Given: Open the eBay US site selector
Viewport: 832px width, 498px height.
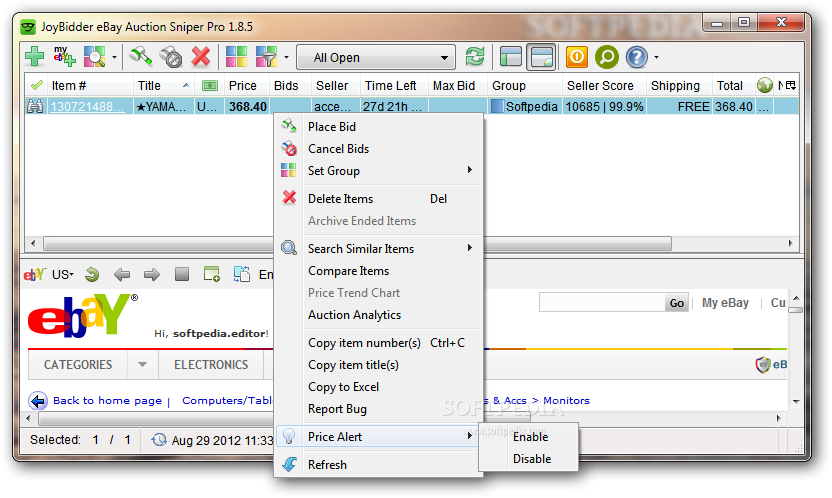Looking at the screenshot, I should click(62, 275).
